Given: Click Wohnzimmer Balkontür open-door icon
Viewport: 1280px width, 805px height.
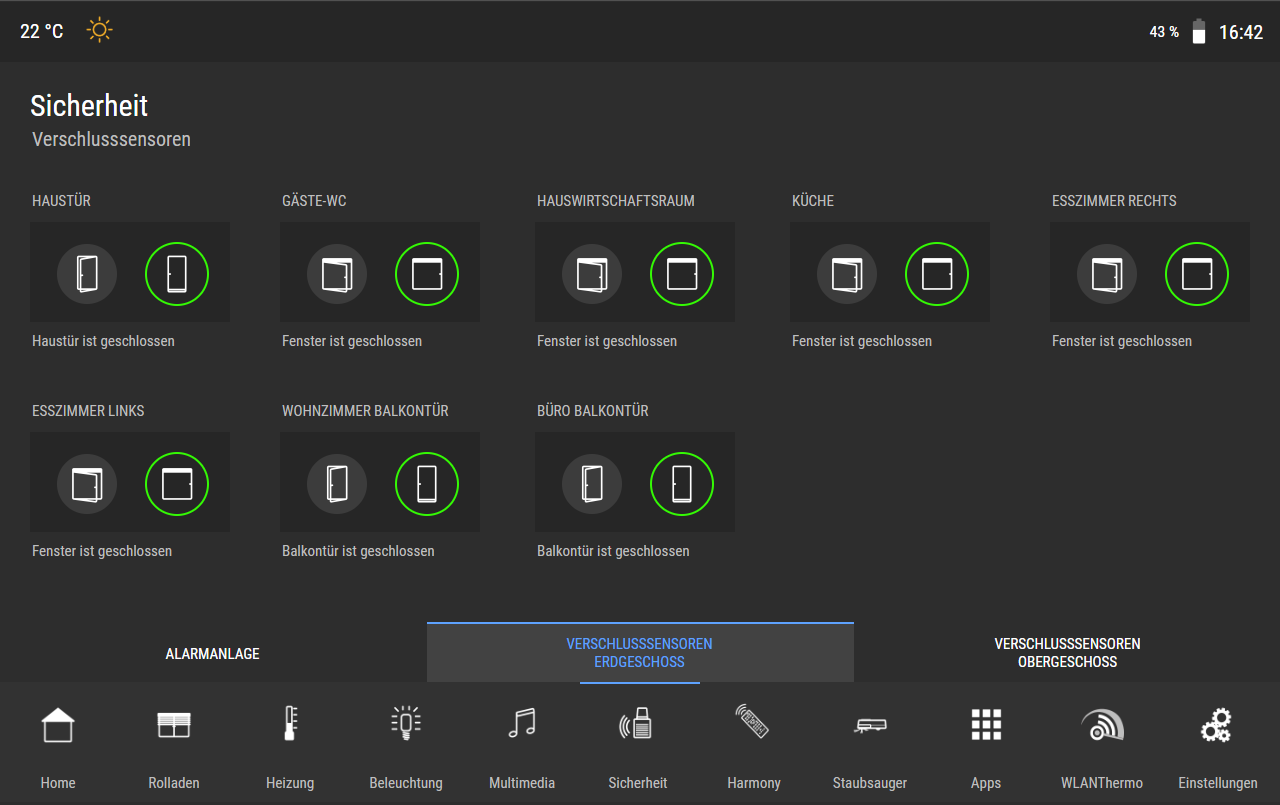Looking at the screenshot, I should pos(337,484).
